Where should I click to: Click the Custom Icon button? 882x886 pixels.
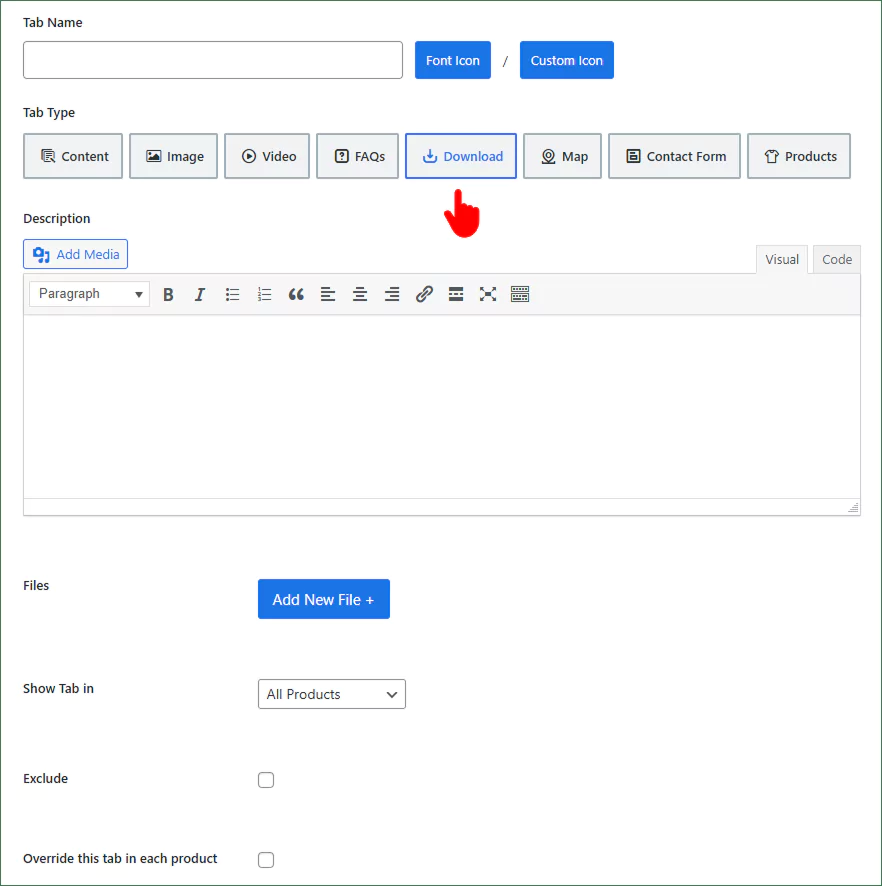(x=567, y=60)
